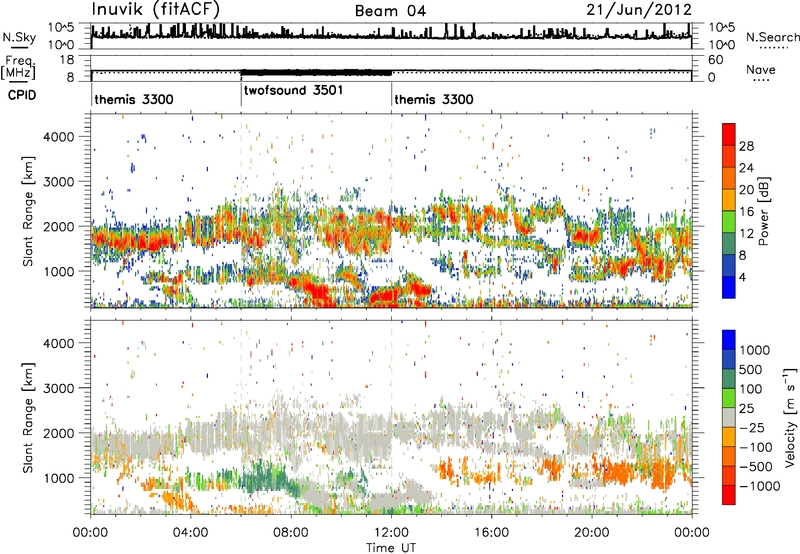Click the thick frequency band during twofsound
The image size is (800, 554).
316,72
